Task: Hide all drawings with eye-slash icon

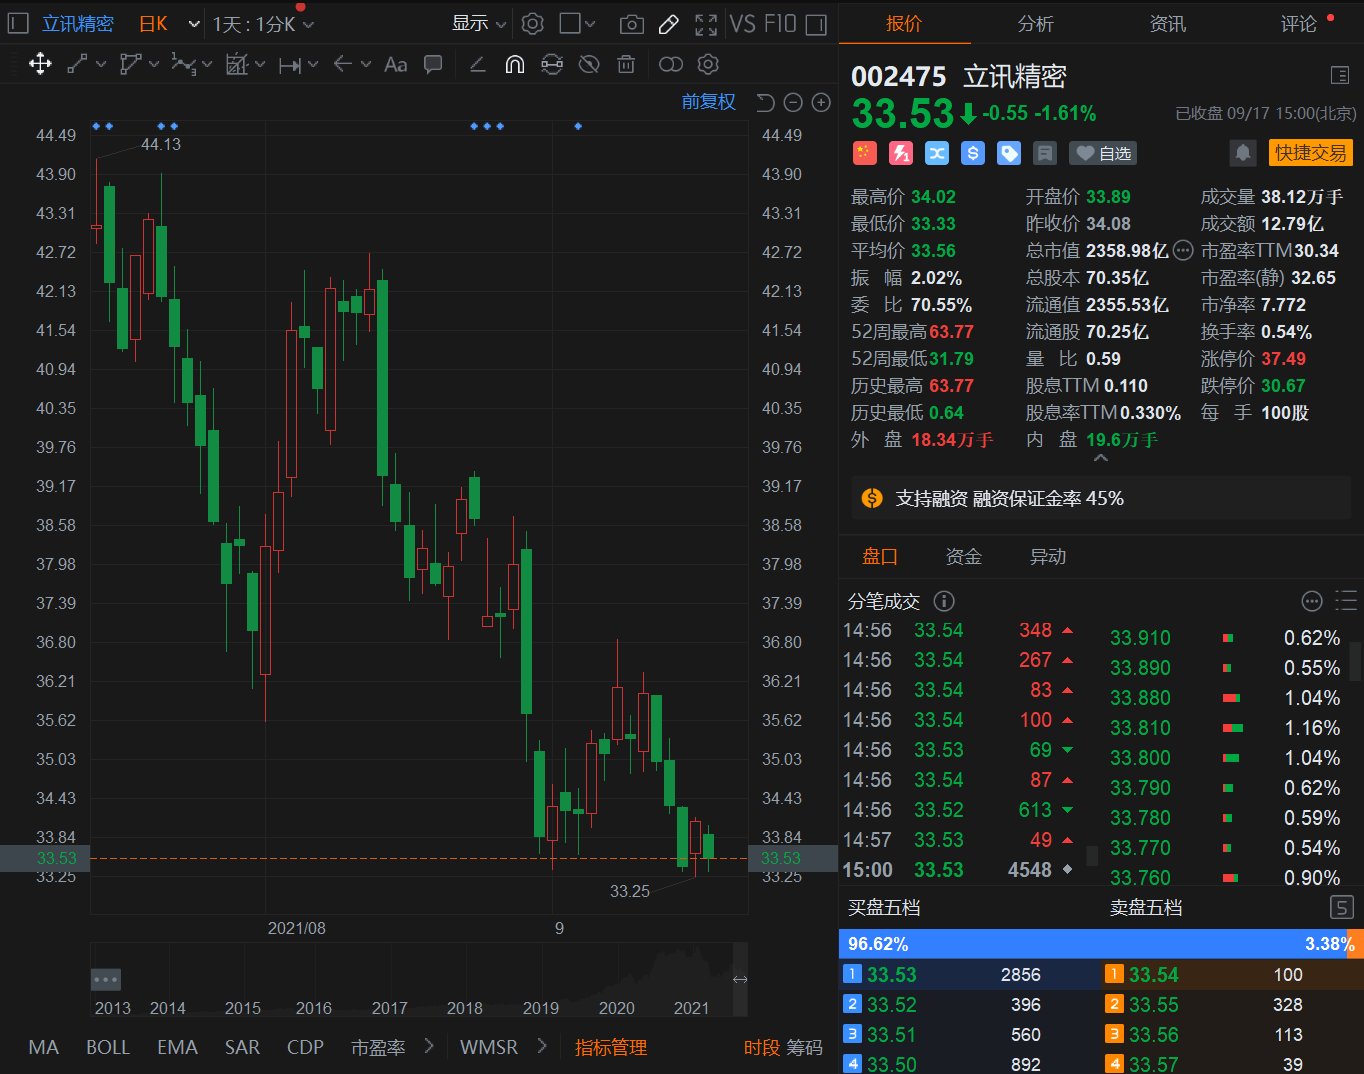Action: coord(590,65)
